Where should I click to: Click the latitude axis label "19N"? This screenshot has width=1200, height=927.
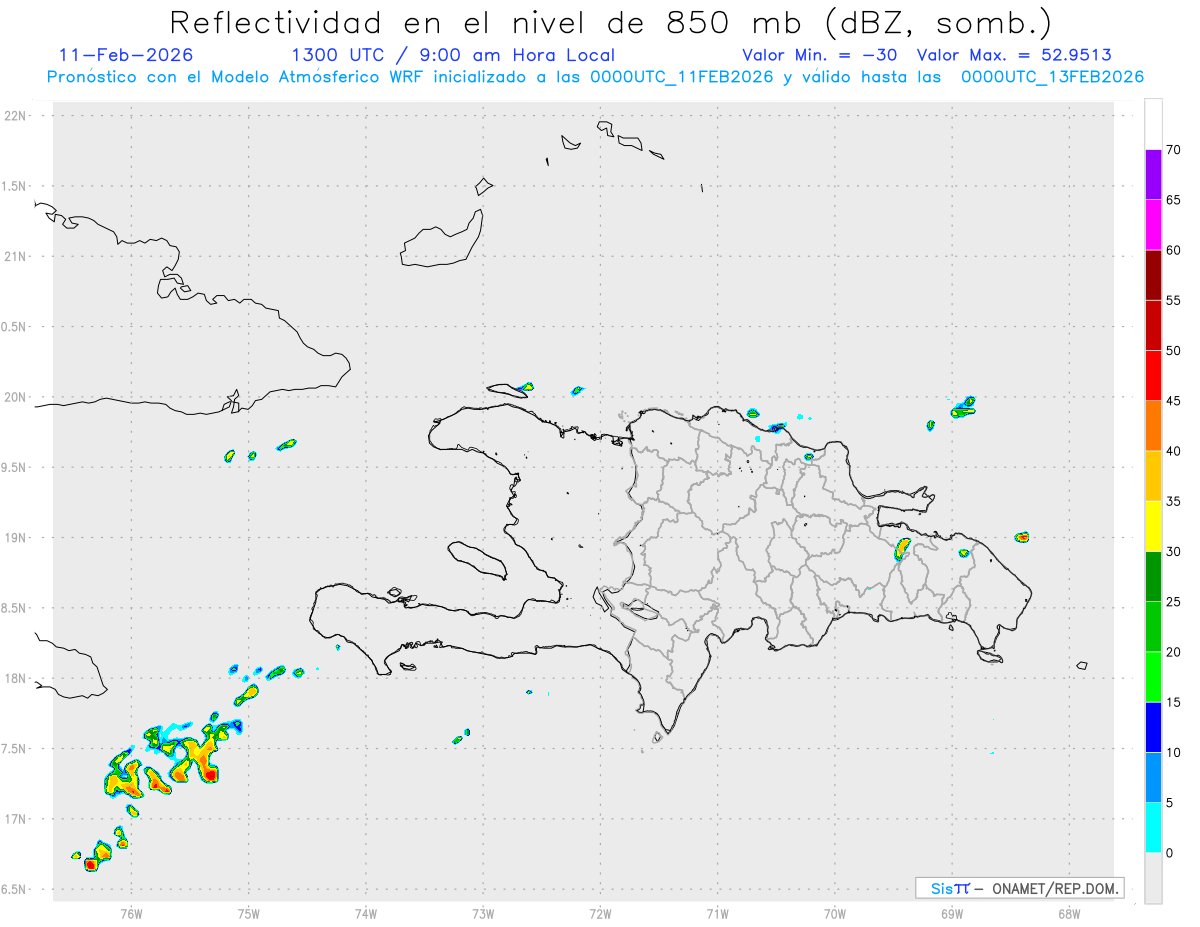tap(16, 538)
